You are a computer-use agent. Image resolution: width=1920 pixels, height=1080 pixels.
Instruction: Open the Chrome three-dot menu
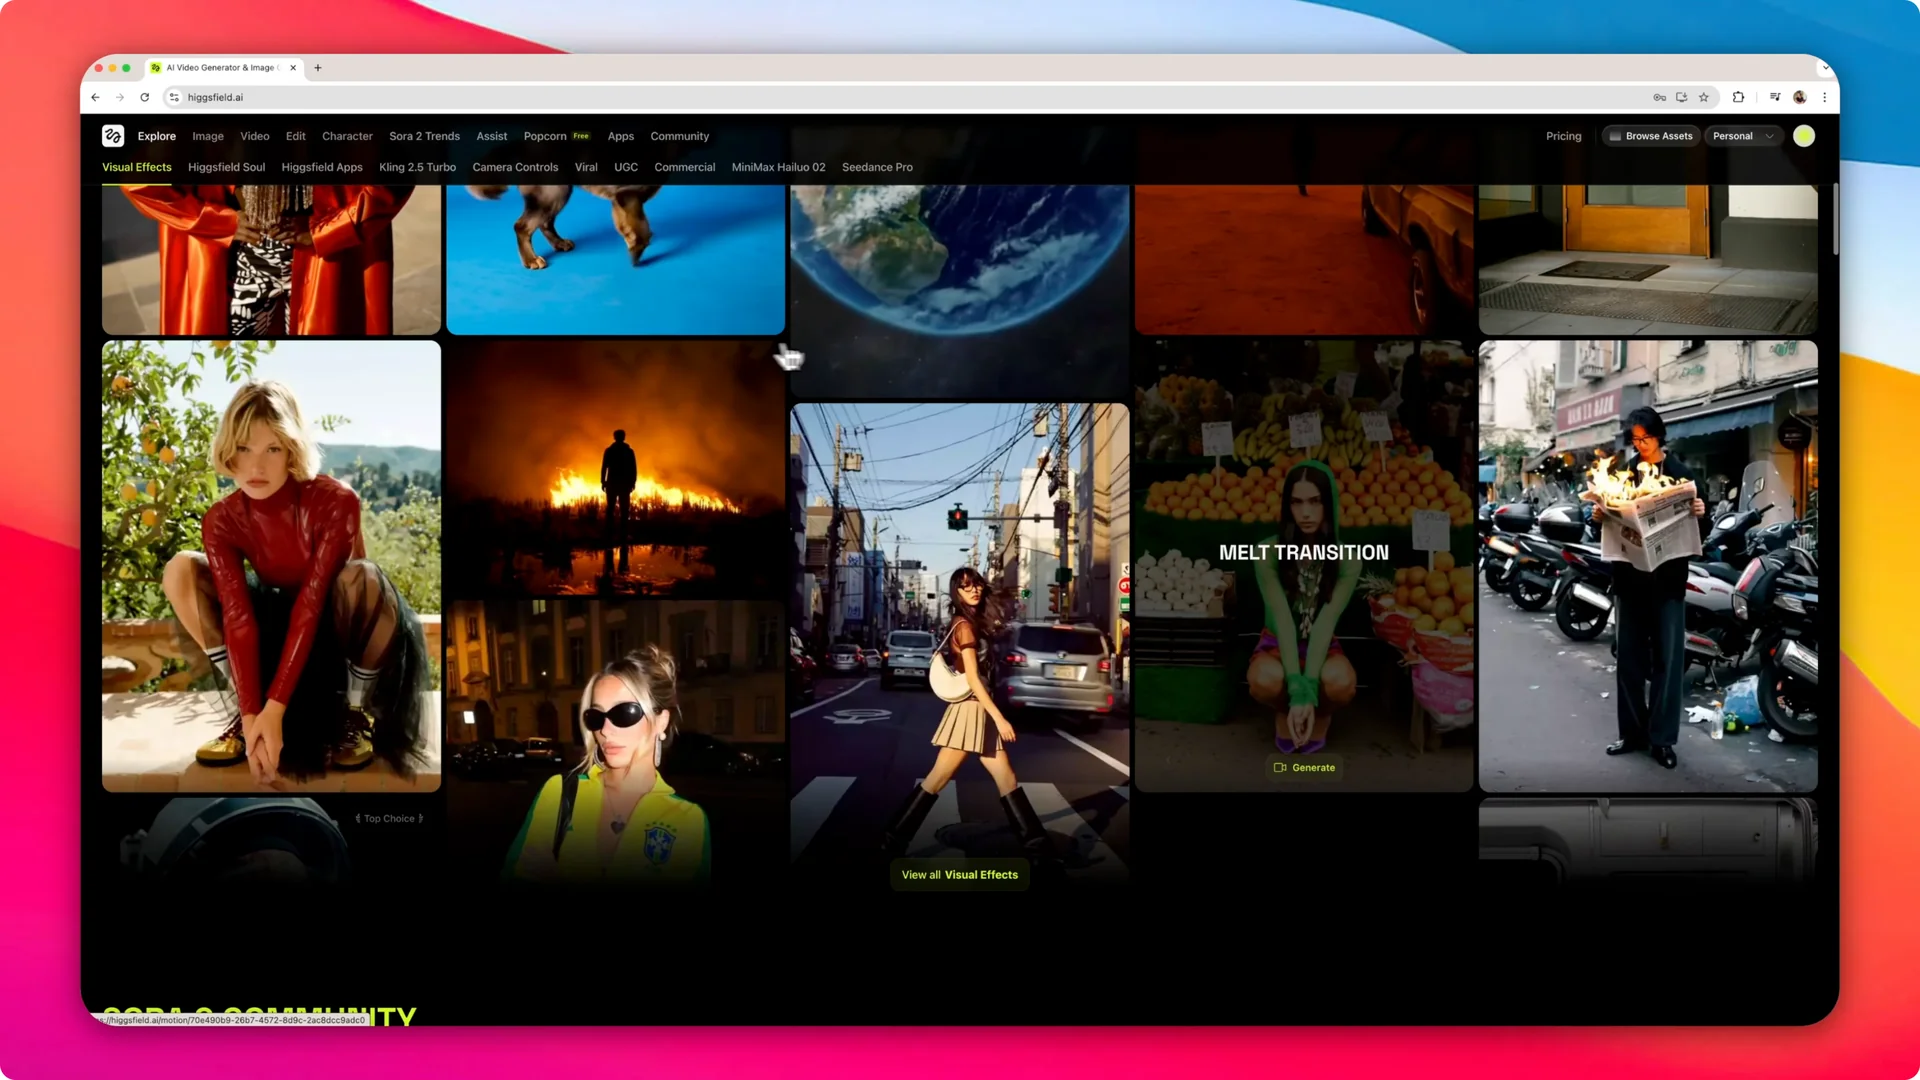pos(1824,97)
